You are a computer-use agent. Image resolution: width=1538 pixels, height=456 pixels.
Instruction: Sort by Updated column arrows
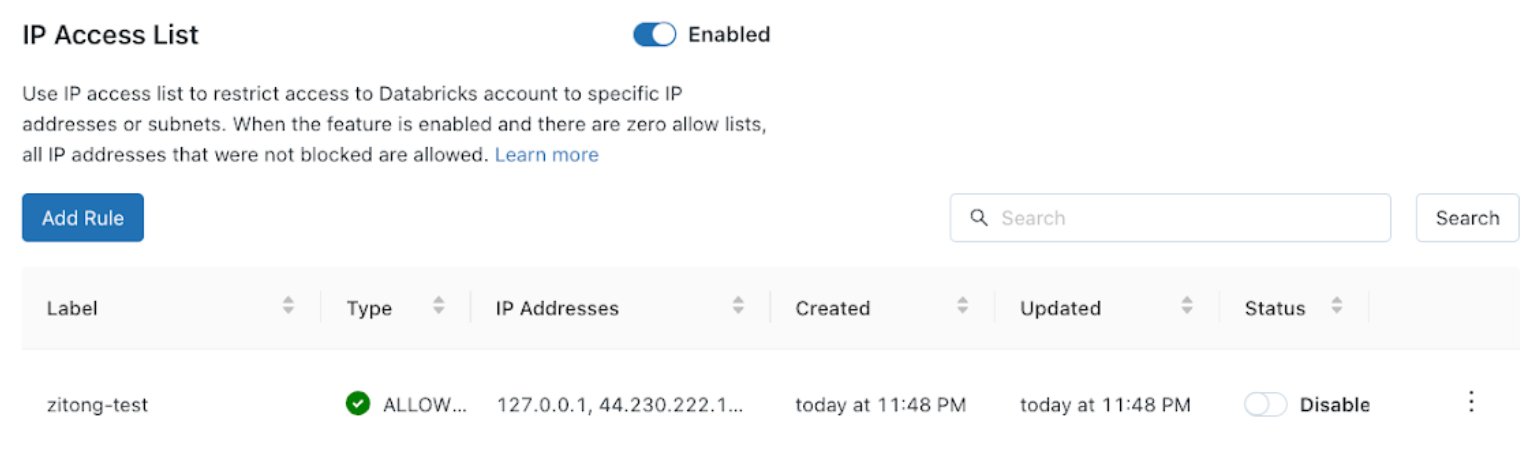(x=1187, y=307)
